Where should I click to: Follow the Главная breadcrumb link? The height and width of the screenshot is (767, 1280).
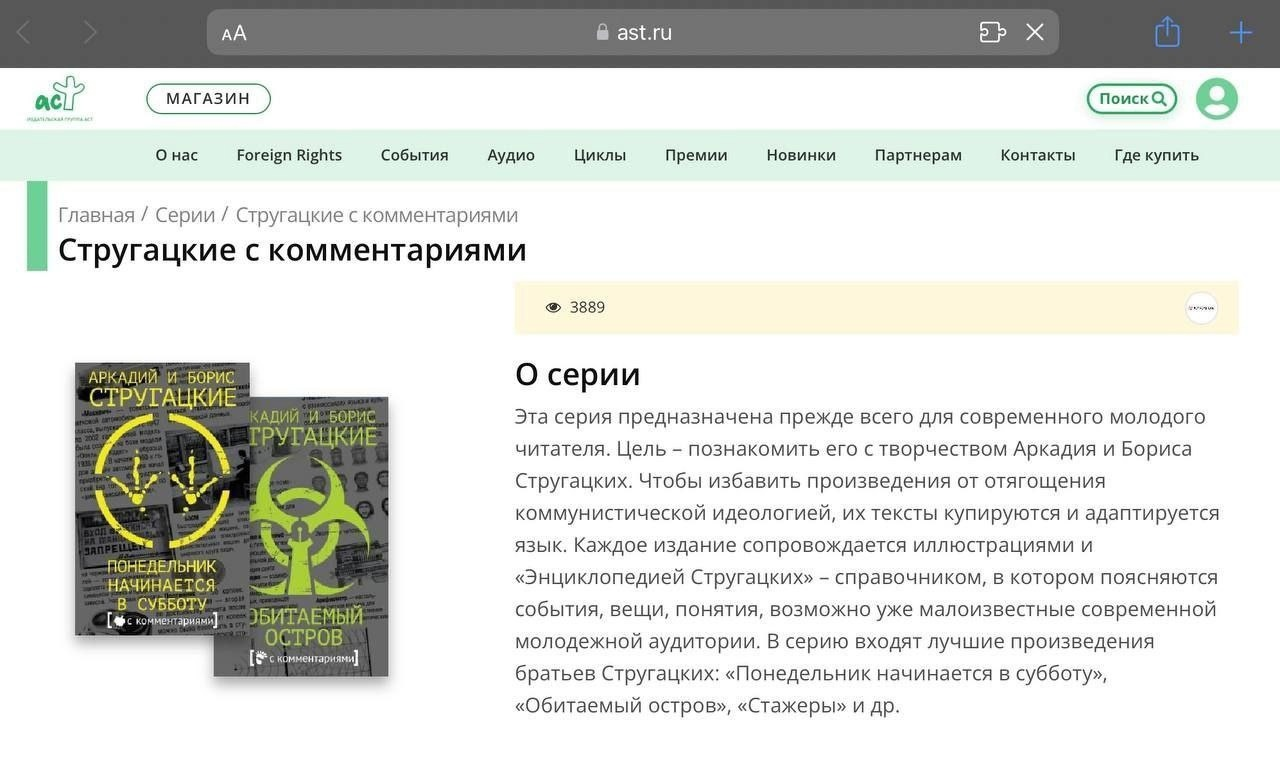pos(96,215)
